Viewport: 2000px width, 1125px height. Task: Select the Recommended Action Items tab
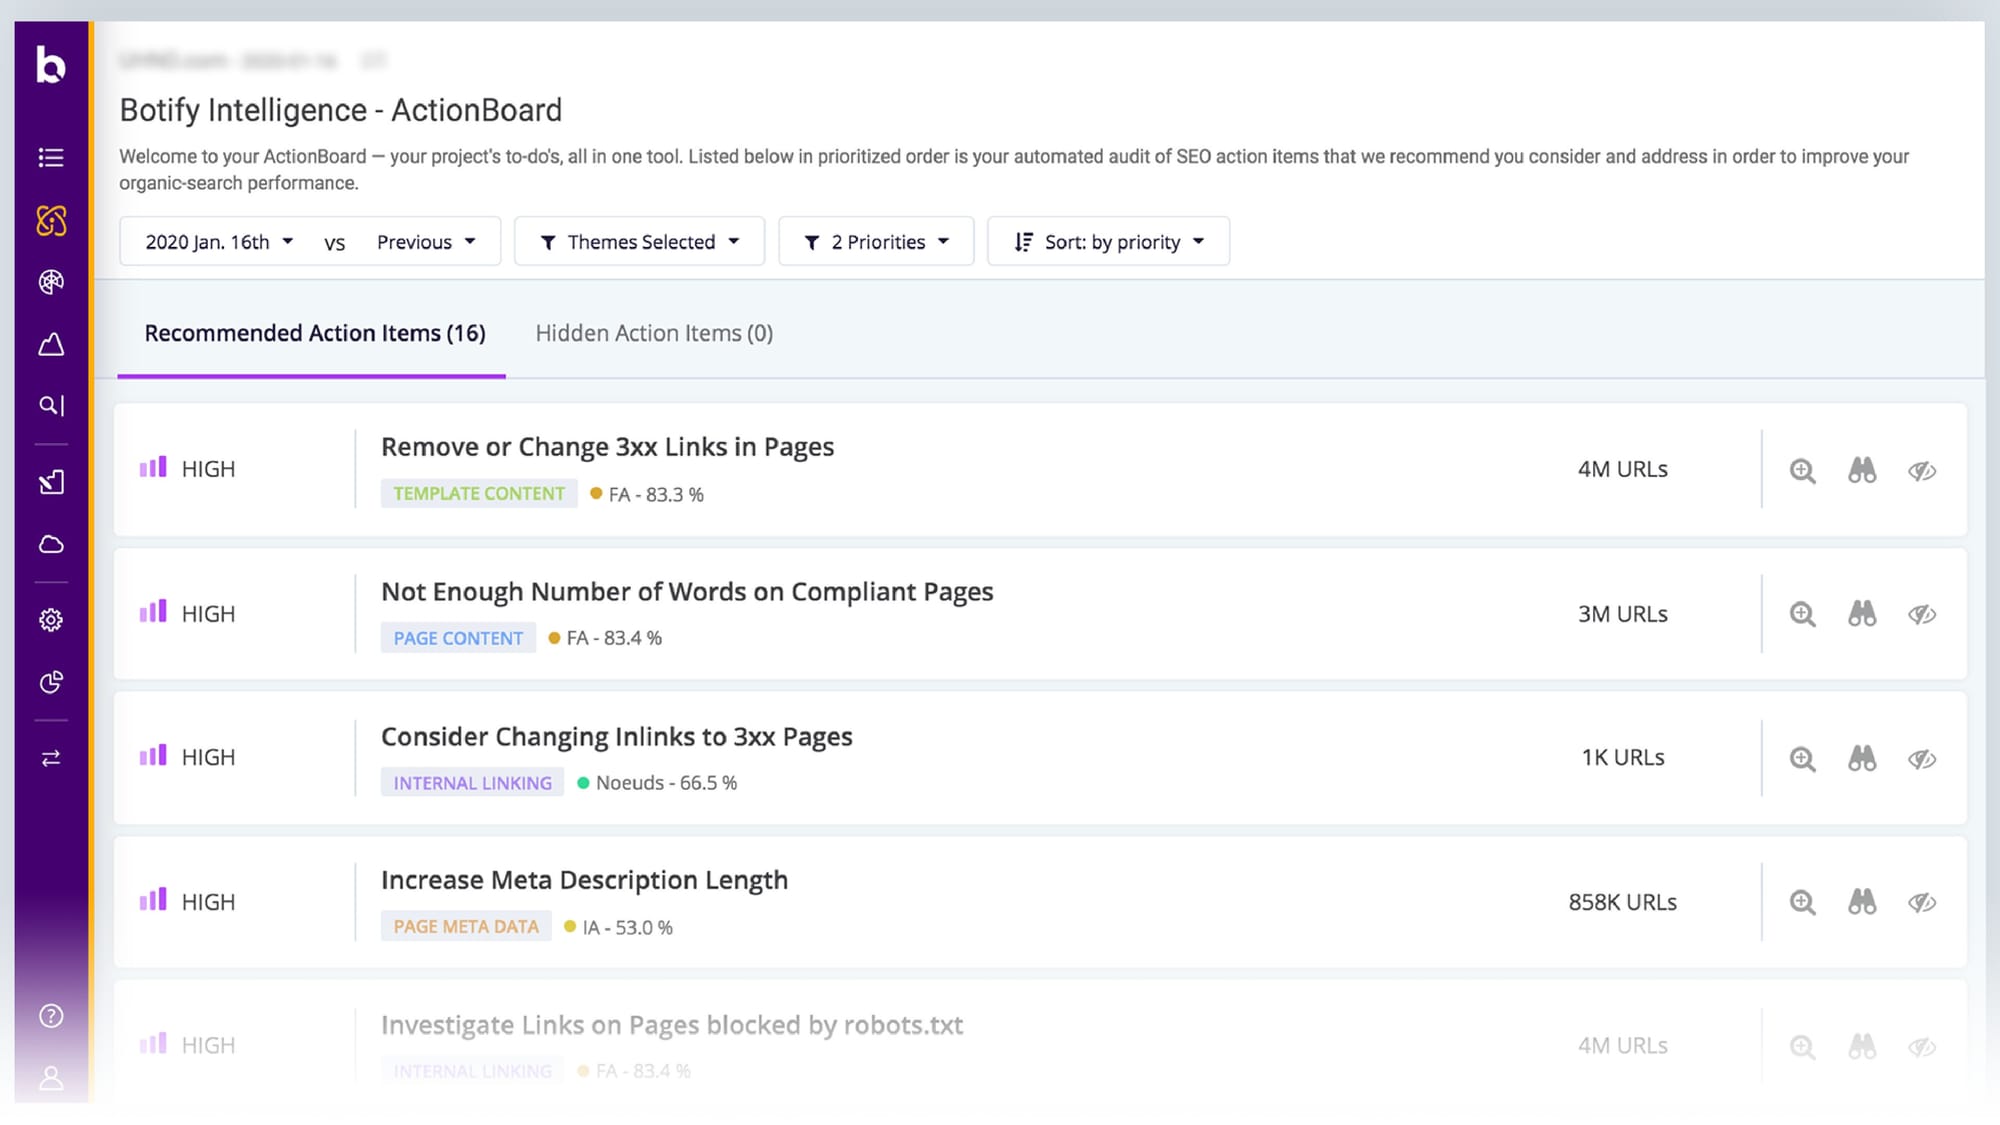pyautogui.click(x=315, y=332)
